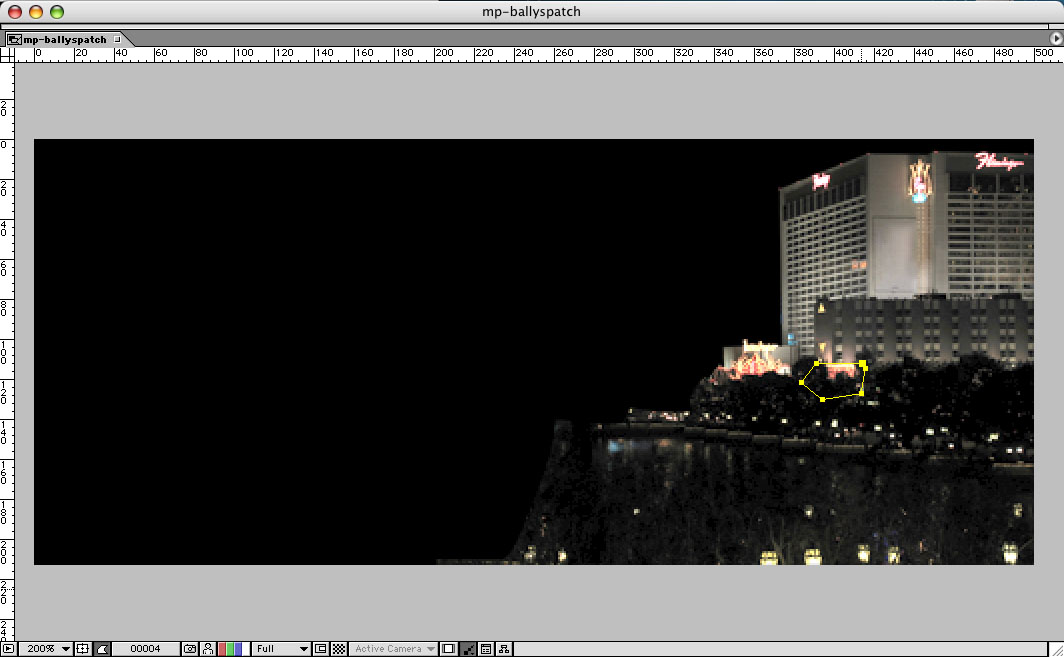
Task: Click the view layout icon
Action: click(x=449, y=649)
